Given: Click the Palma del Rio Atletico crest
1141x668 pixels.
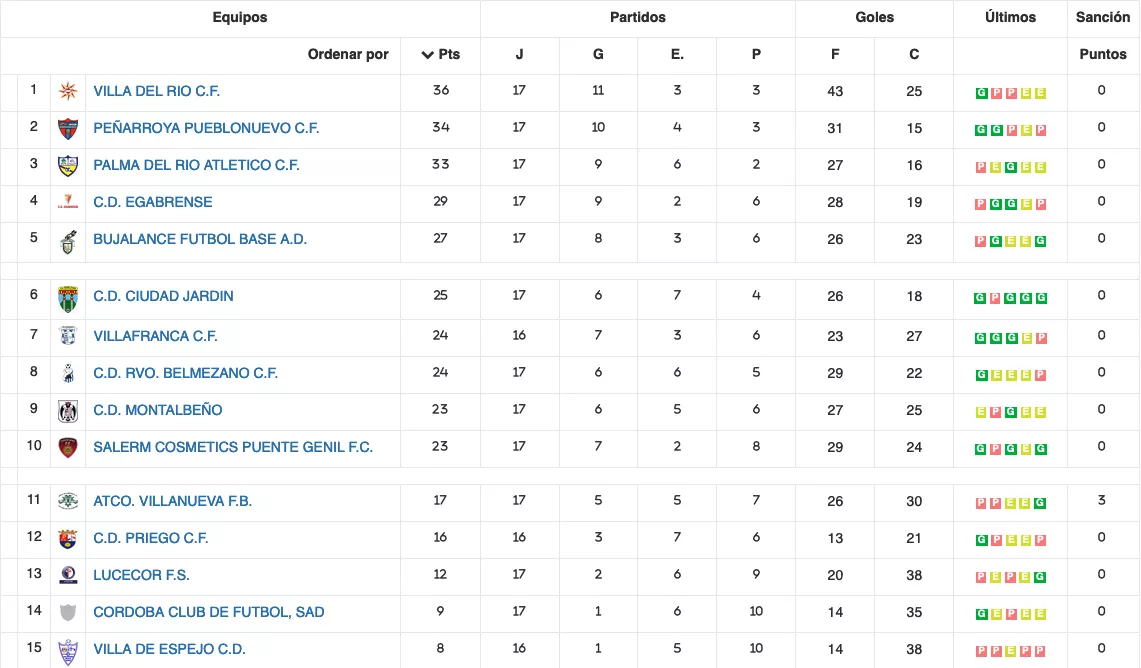Looking at the screenshot, I should point(68,166).
